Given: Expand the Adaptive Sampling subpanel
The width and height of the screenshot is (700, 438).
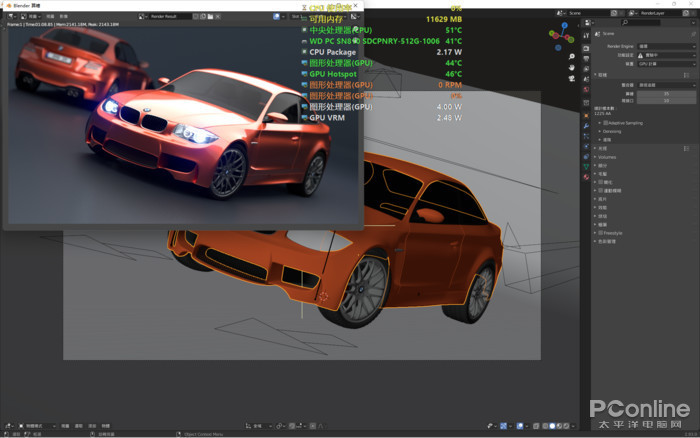Looking at the screenshot, I should (600, 123).
